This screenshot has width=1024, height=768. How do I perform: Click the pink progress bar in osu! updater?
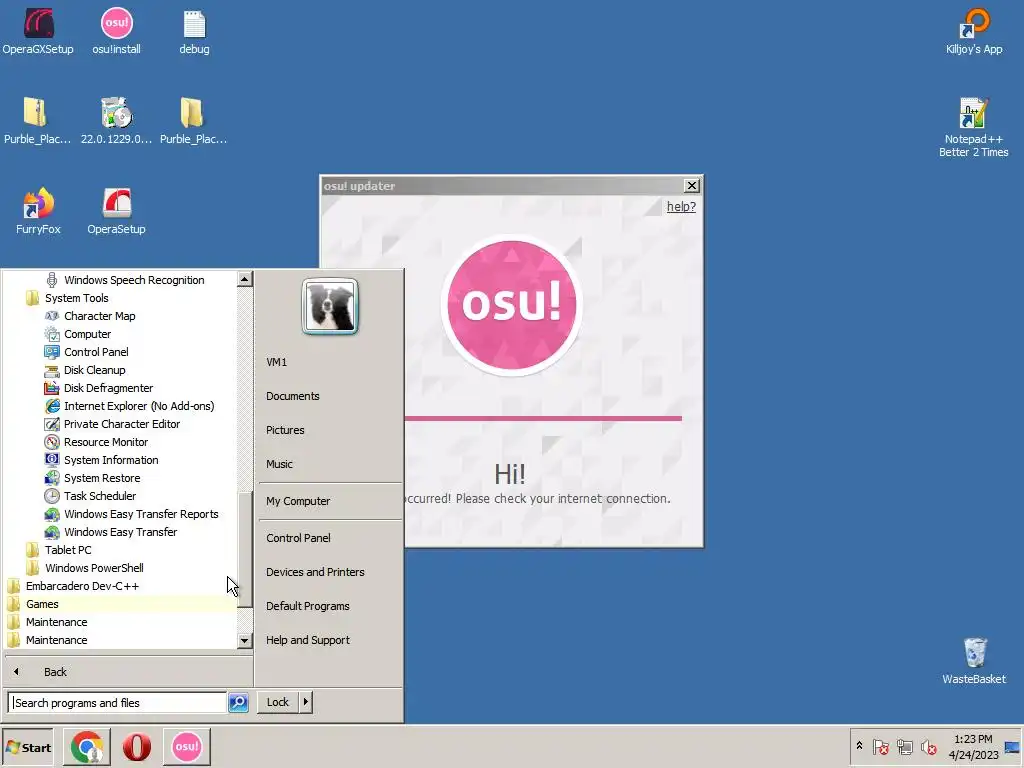543,419
